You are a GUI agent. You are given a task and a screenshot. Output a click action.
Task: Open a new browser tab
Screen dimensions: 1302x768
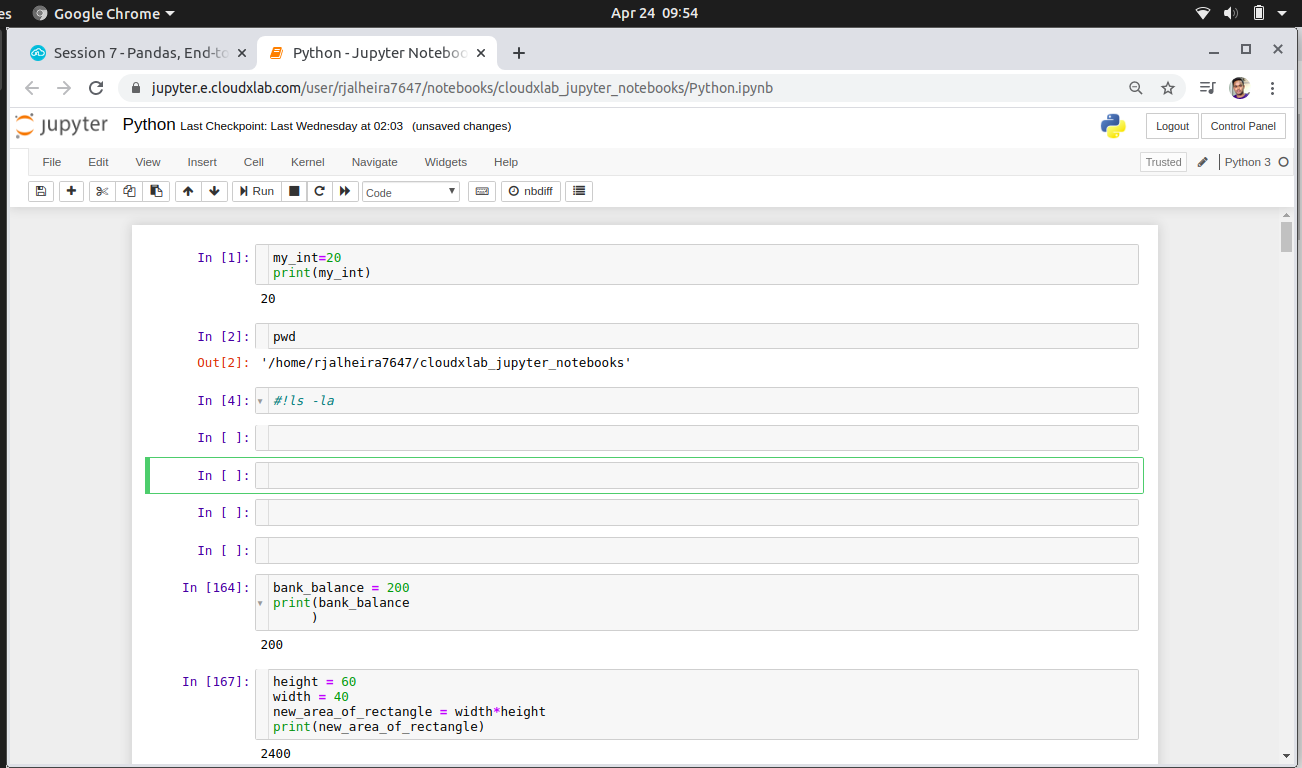(x=519, y=53)
